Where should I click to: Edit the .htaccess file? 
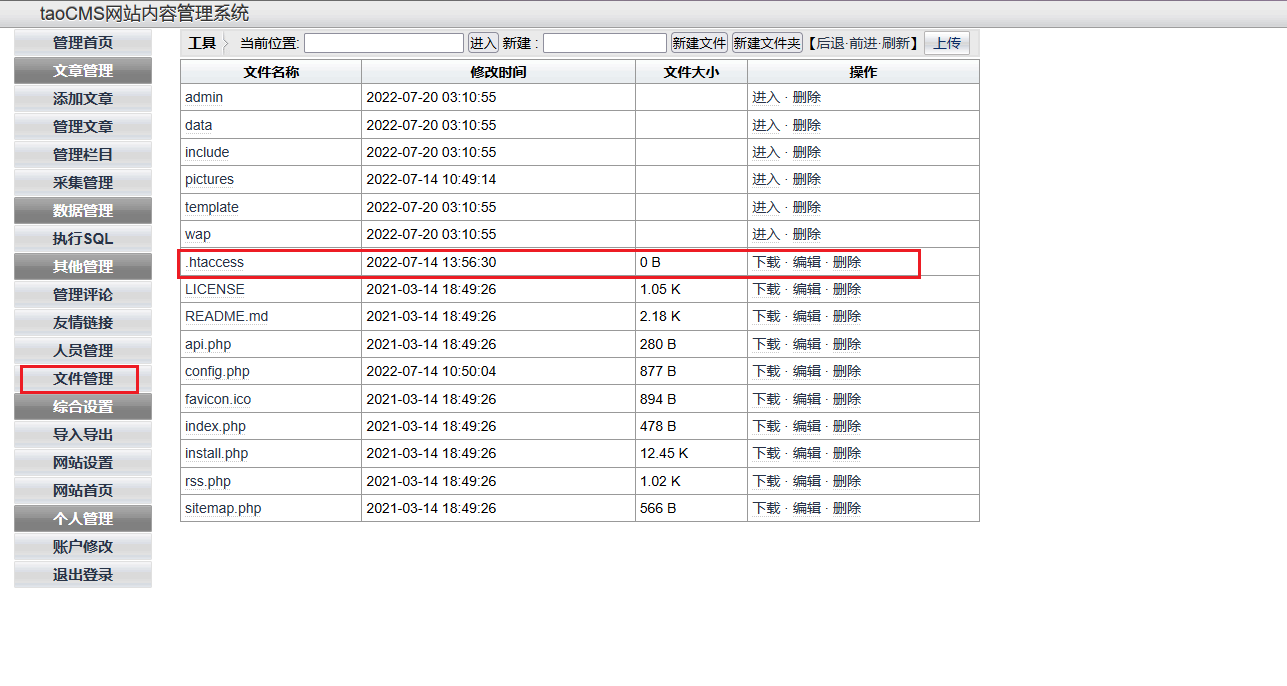tap(806, 262)
